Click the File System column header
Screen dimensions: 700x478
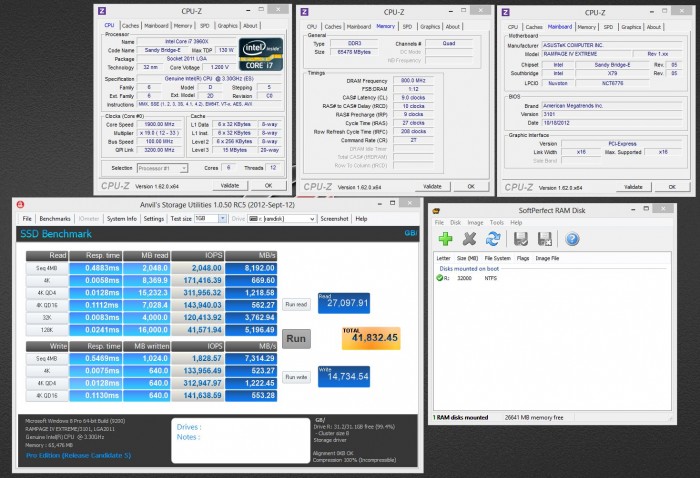(497, 258)
